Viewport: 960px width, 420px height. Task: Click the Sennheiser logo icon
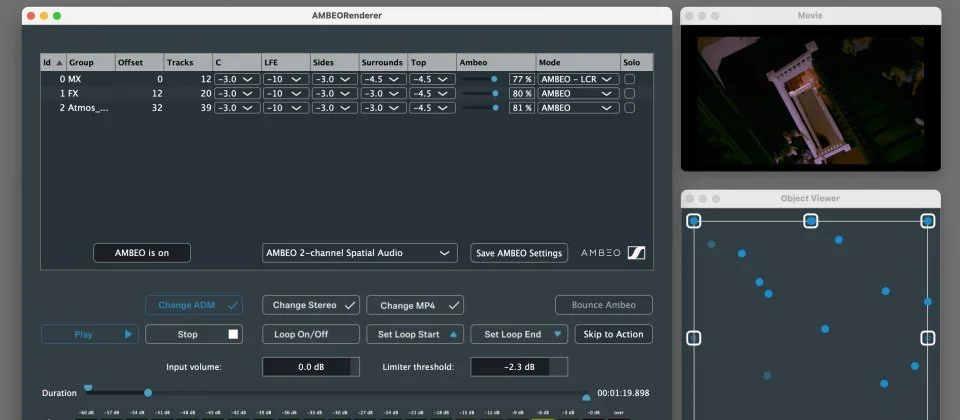click(636, 253)
